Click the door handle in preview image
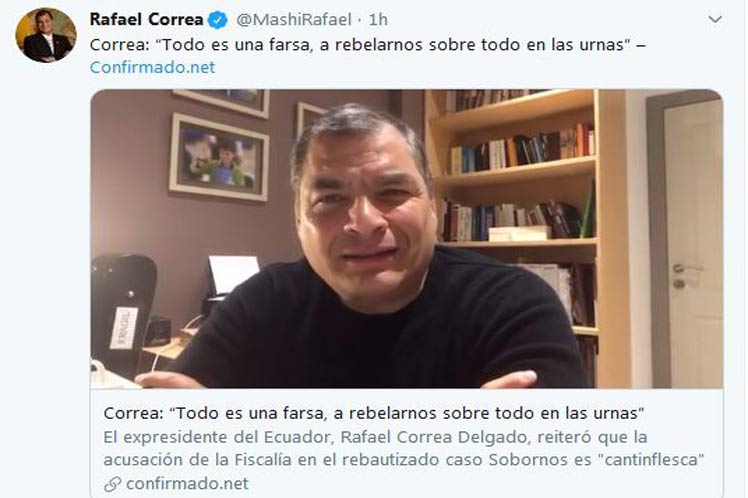 pos(686,269)
